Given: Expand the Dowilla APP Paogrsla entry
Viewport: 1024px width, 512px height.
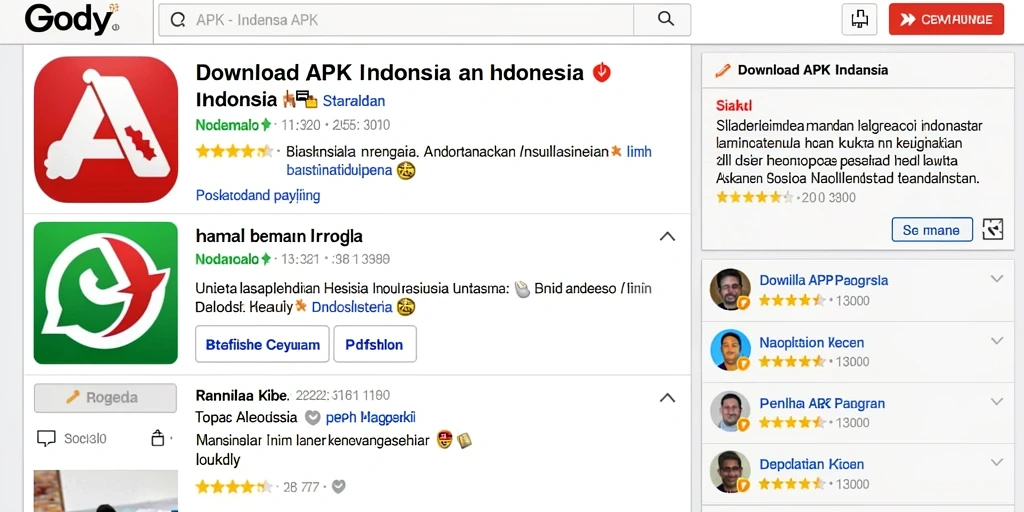Looking at the screenshot, I should tap(997, 279).
